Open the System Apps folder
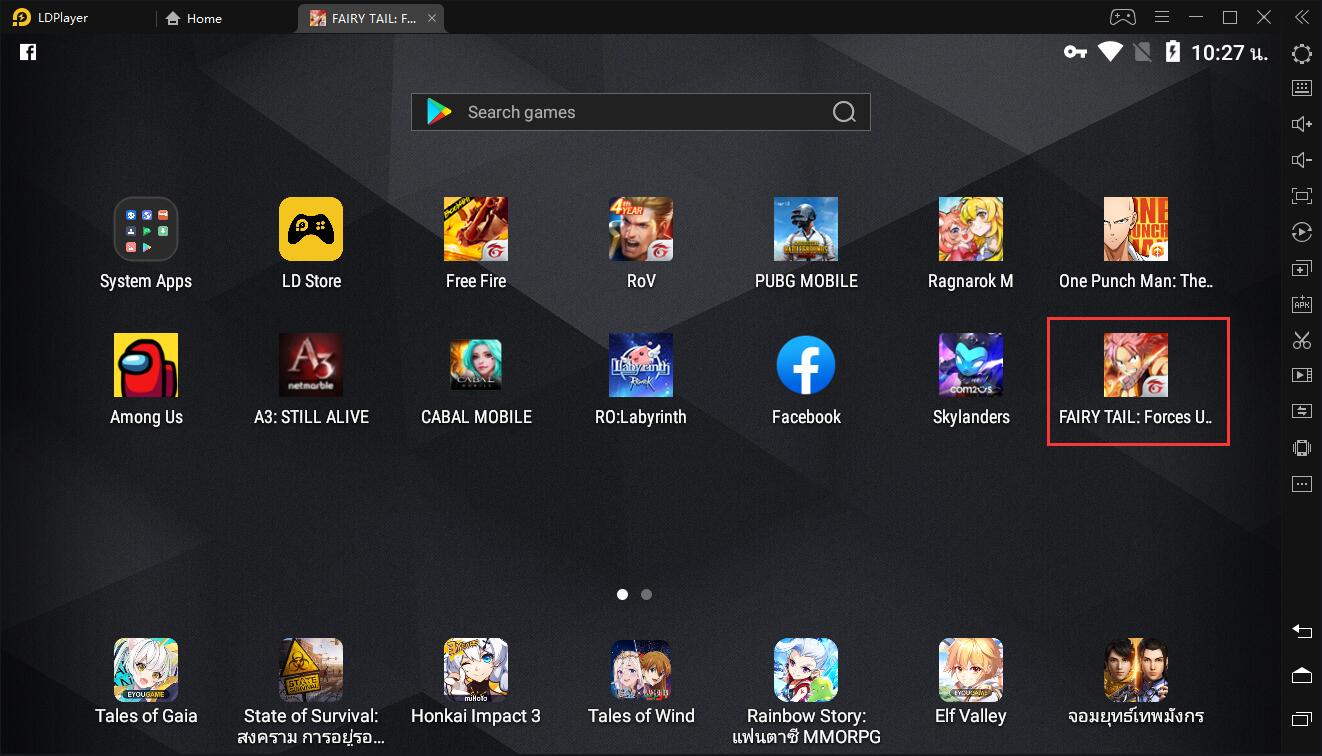The height and width of the screenshot is (756, 1322). pyautogui.click(x=146, y=229)
